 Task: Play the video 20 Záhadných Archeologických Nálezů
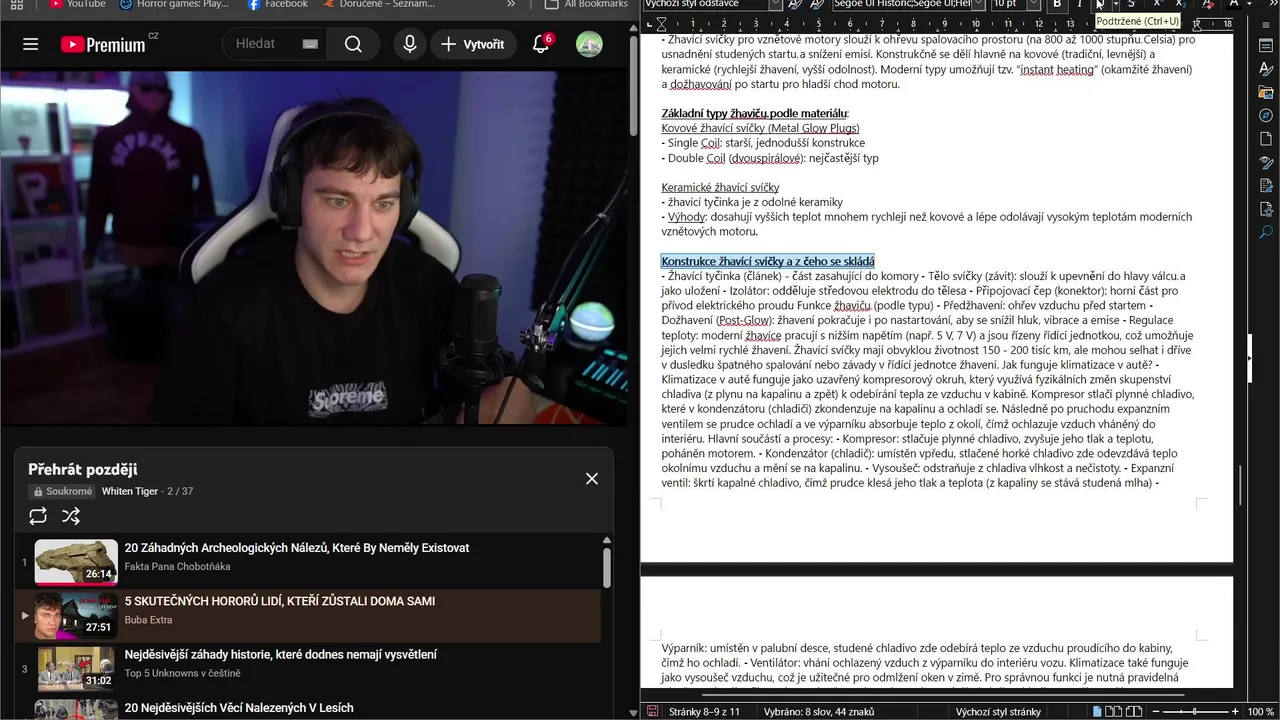(x=297, y=548)
